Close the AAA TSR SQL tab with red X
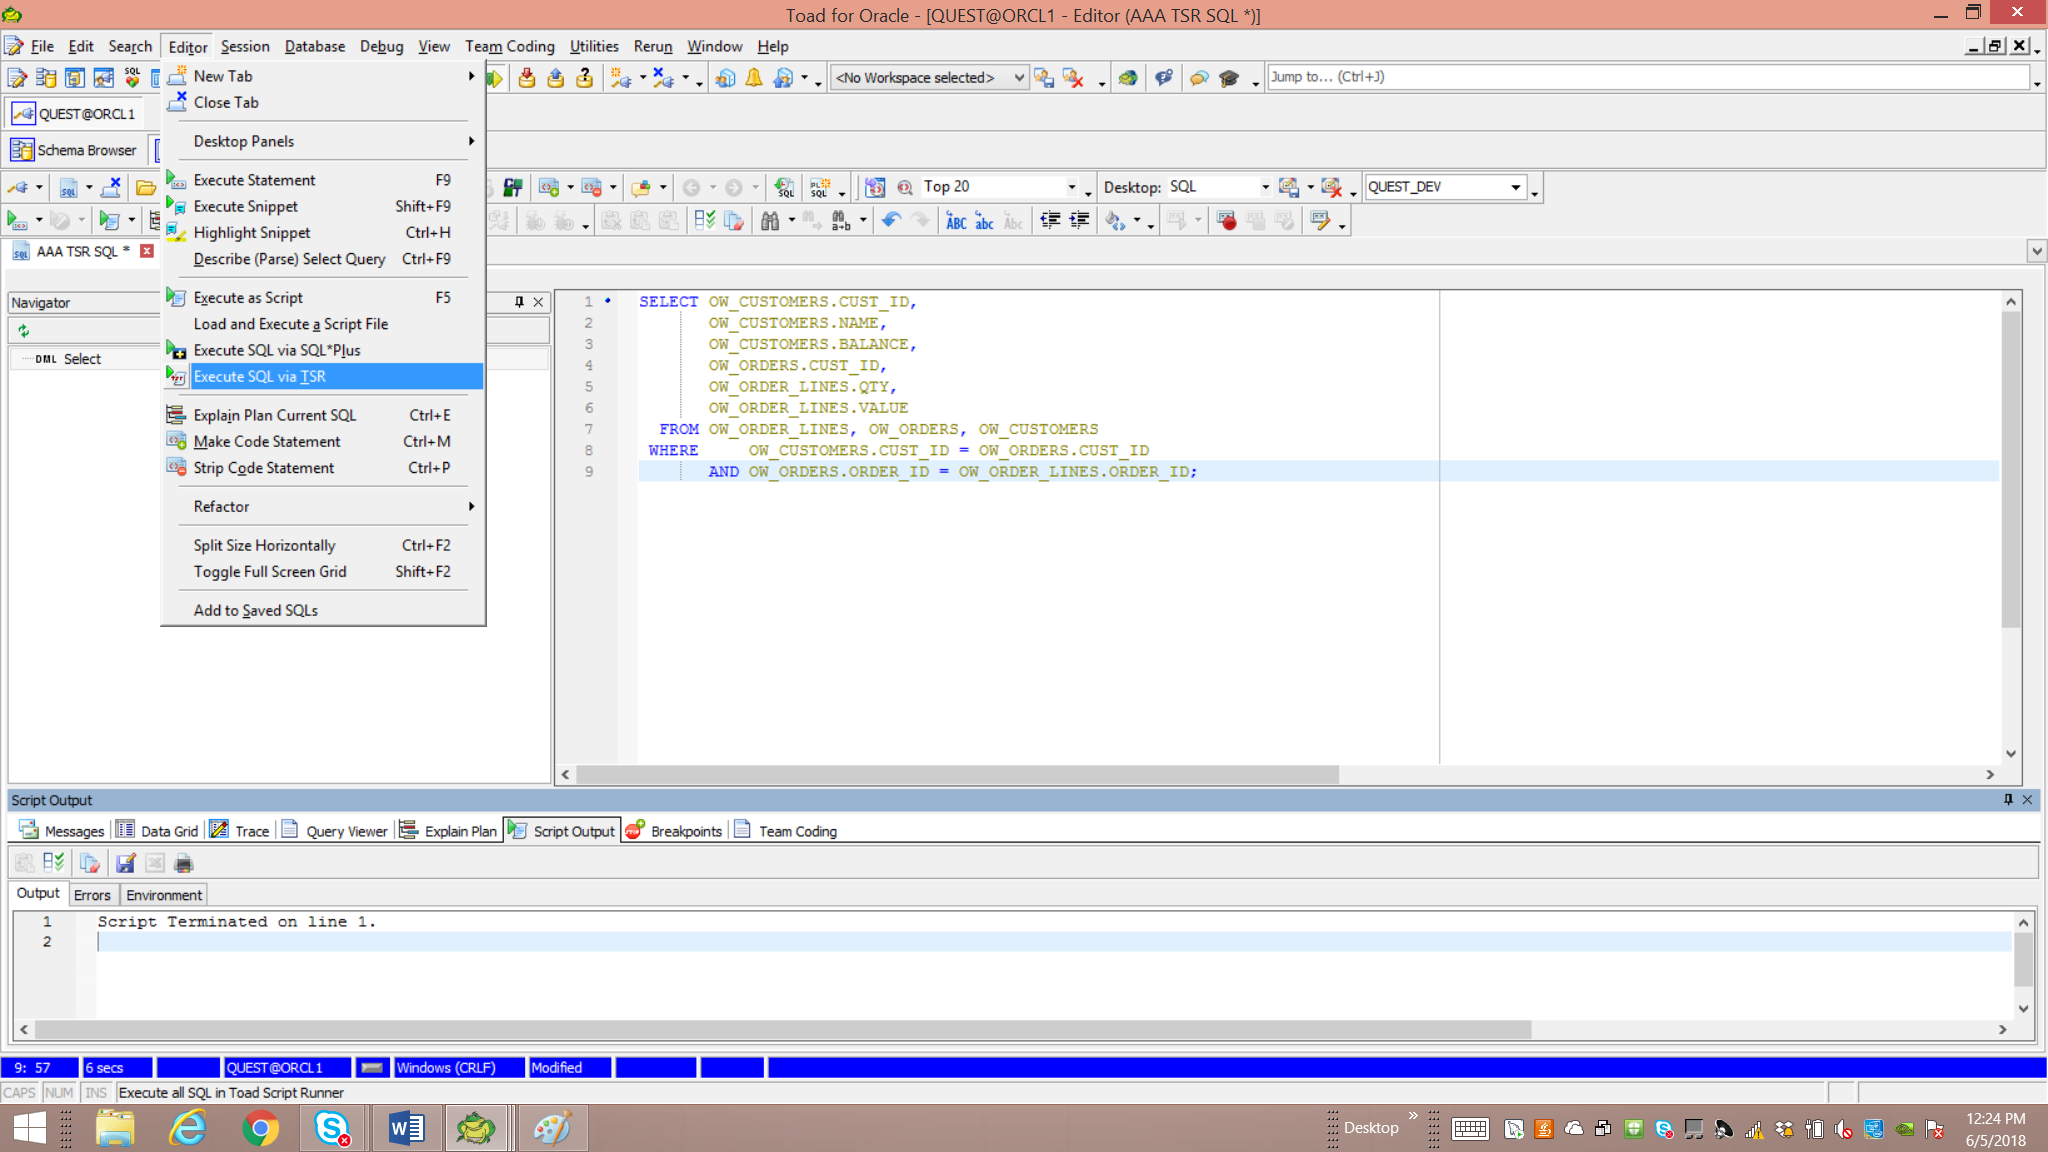 (147, 251)
